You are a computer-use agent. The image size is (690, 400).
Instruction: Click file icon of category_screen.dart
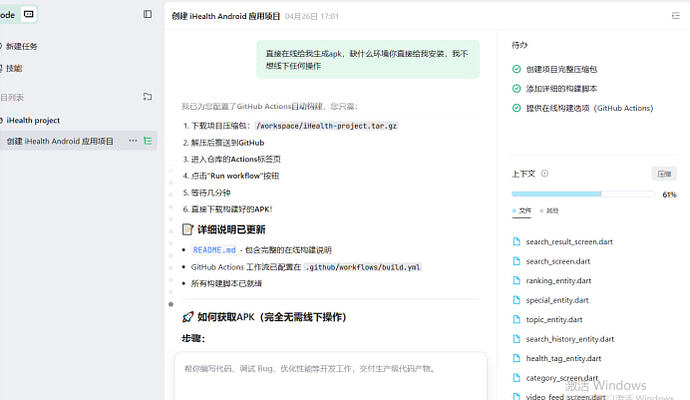[517, 378]
